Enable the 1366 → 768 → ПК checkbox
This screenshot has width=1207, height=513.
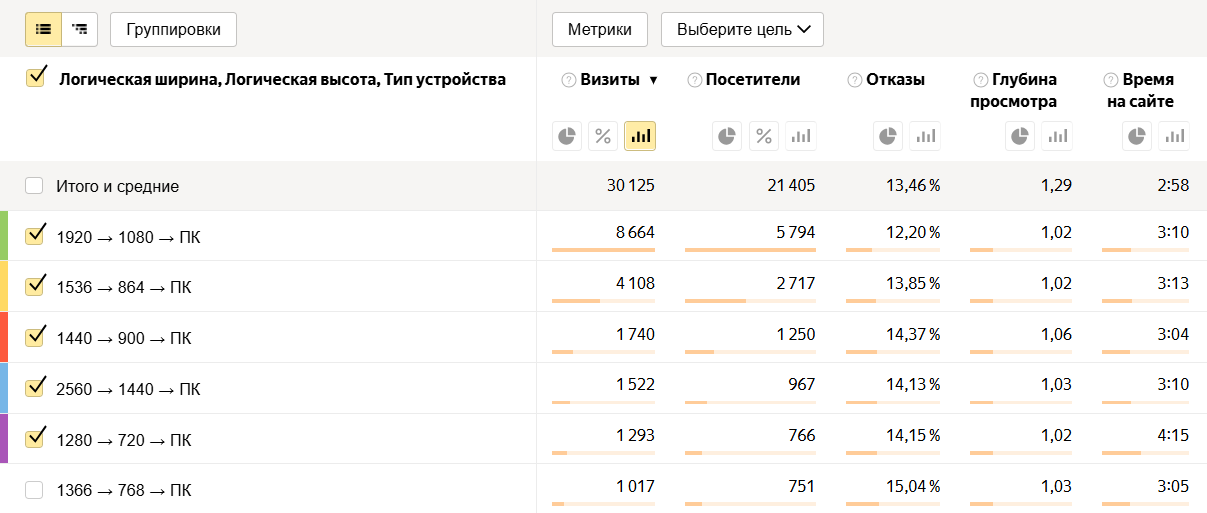pyautogui.click(x=35, y=490)
